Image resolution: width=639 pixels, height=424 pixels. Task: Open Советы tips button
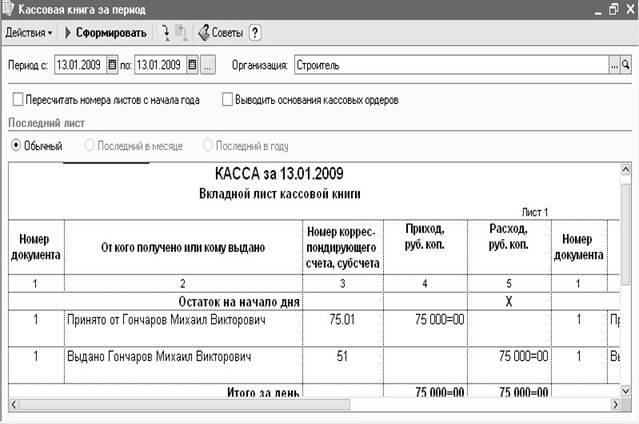point(221,33)
